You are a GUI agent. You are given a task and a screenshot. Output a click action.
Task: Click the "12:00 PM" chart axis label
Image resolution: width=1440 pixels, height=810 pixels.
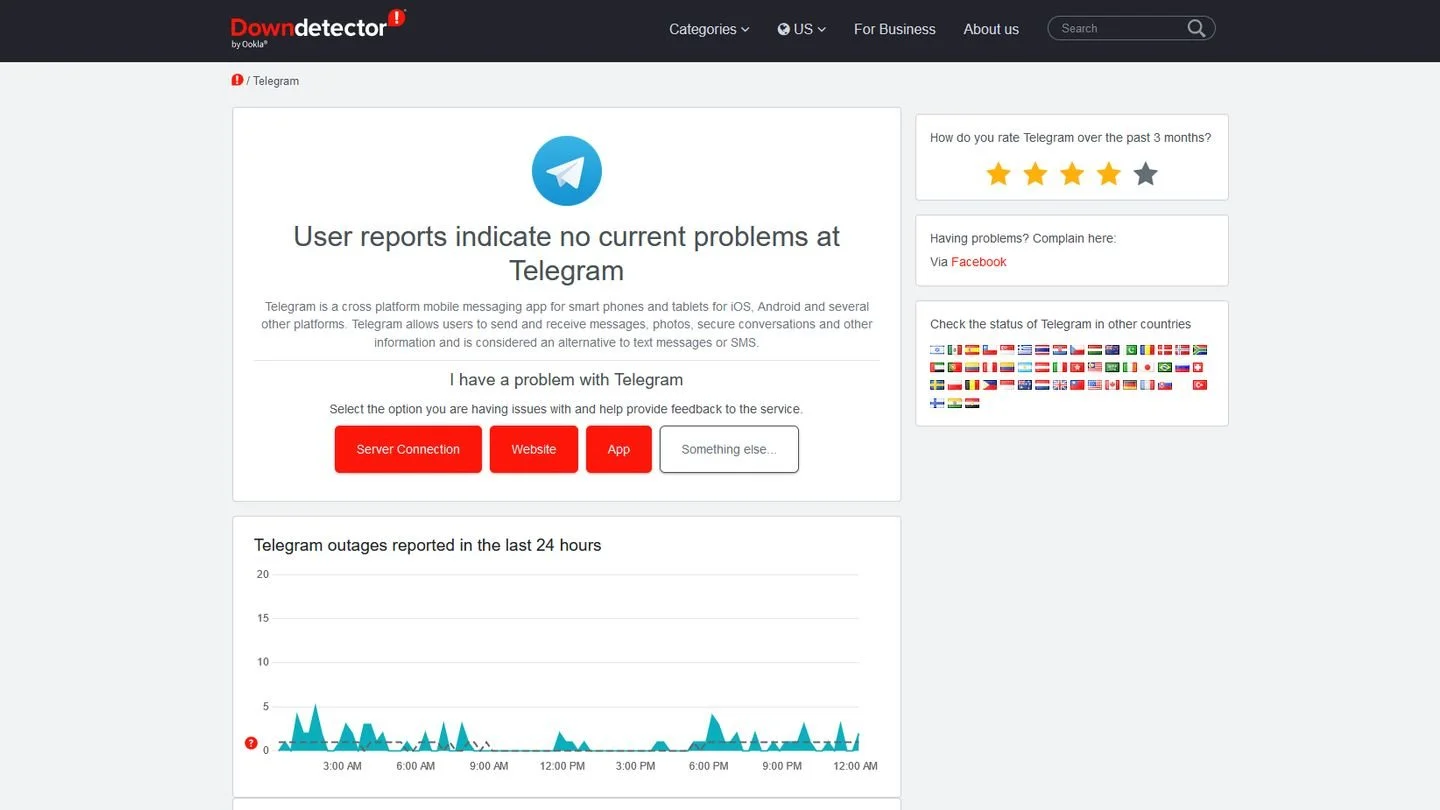(x=562, y=766)
